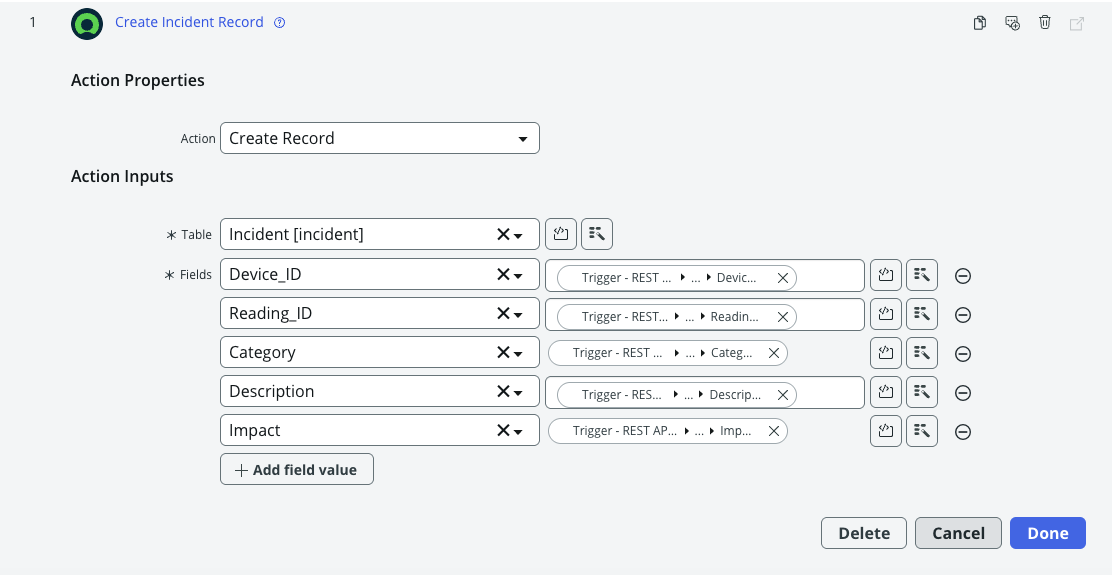
Task: Toggle scripting for Description field value
Action: coord(886,392)
